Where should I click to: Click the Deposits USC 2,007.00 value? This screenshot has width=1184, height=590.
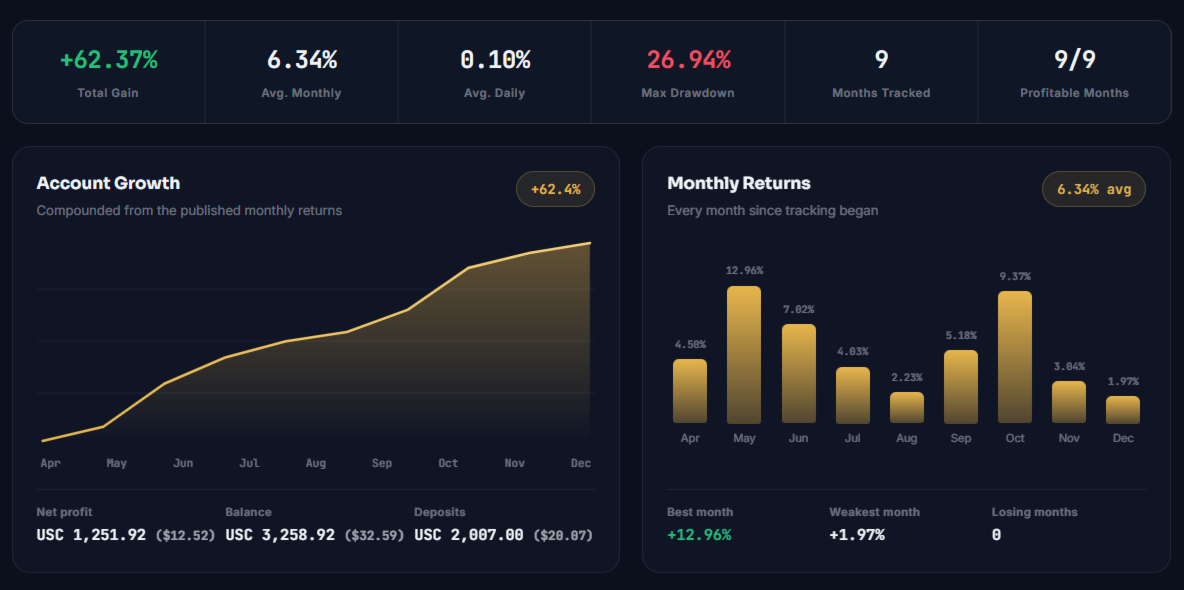coord(468,535)
